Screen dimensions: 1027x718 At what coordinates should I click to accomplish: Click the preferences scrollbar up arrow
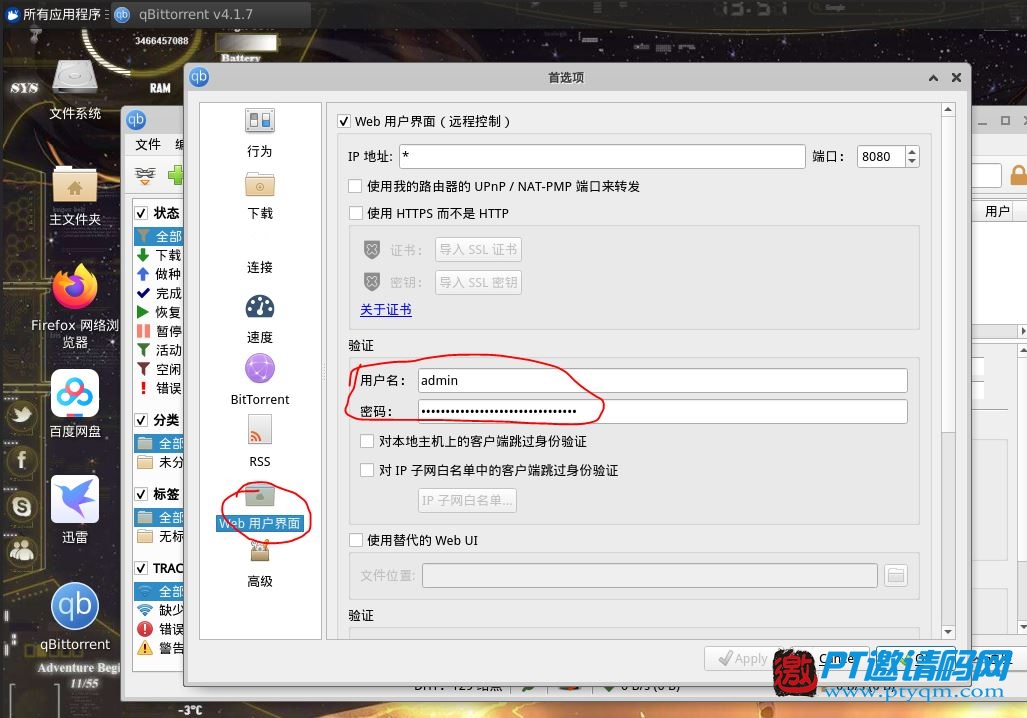(948, 109)
